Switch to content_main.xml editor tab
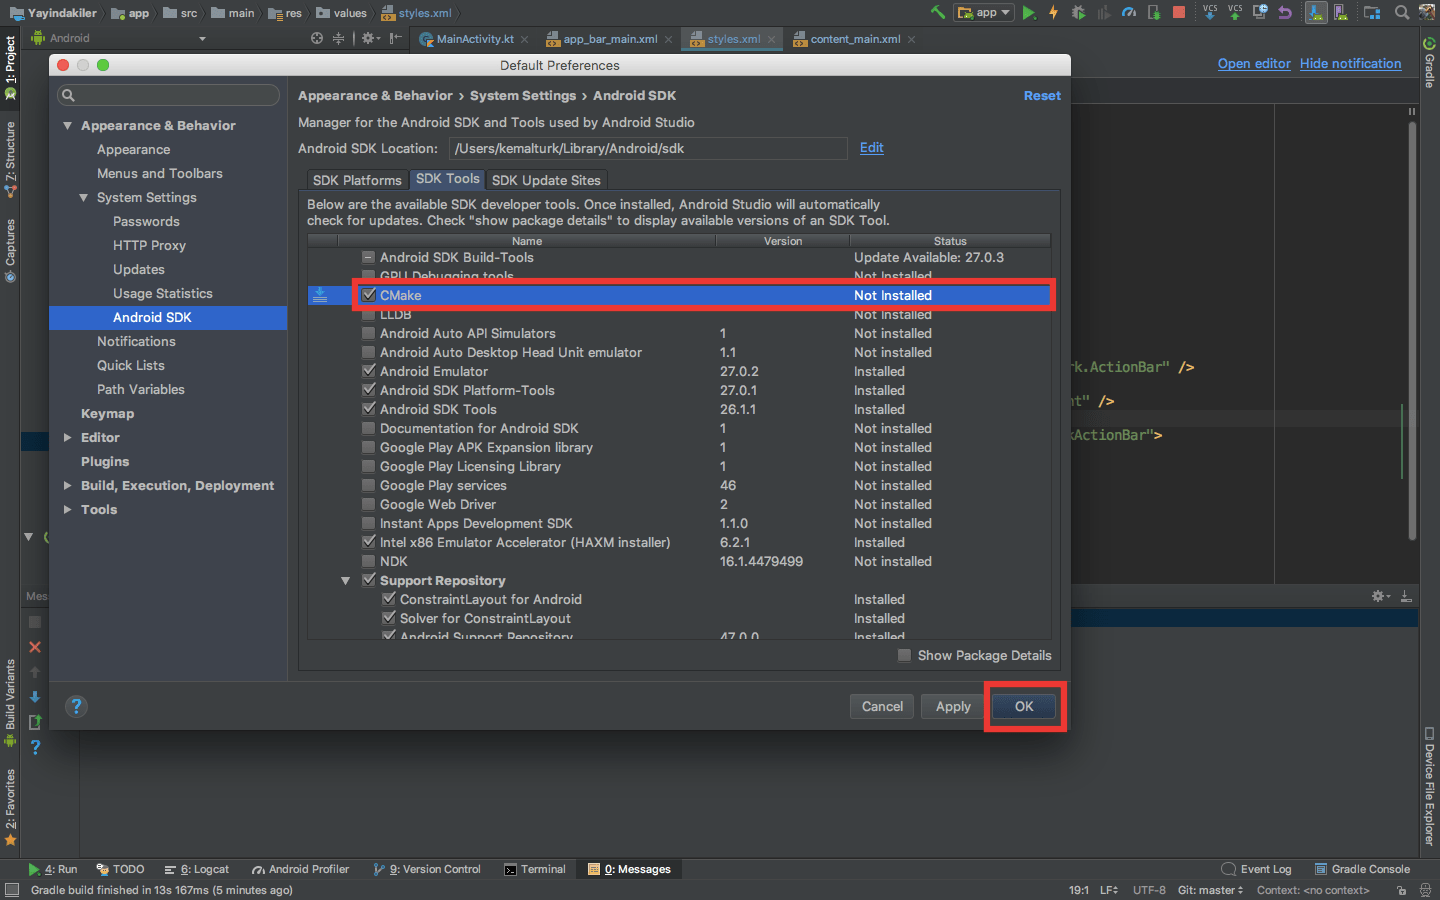1440x900 pixels. [855, 39]
